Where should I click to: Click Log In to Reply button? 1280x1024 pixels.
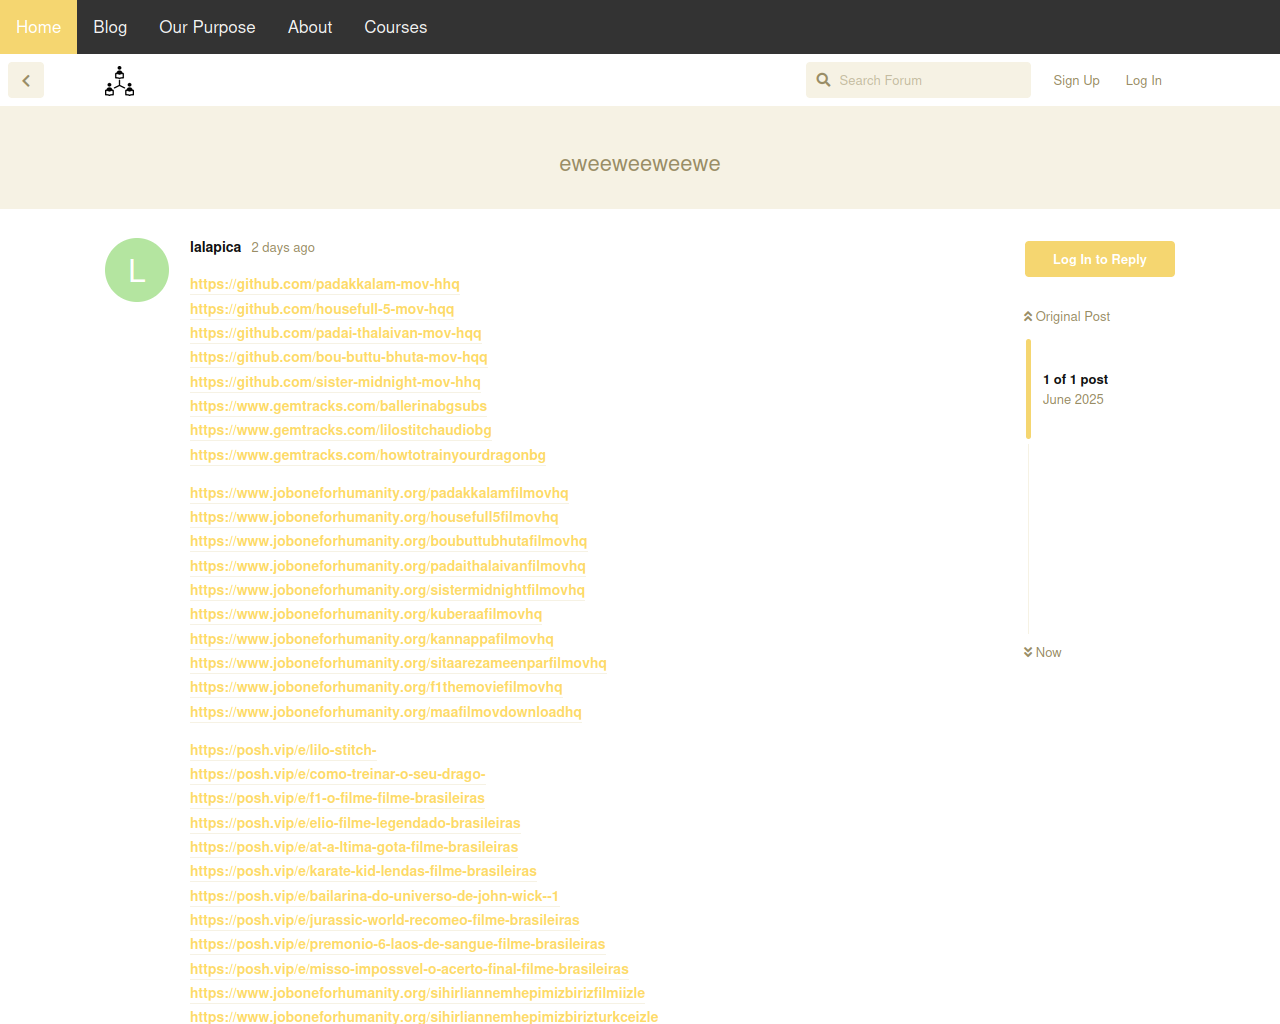[1100, 259]
